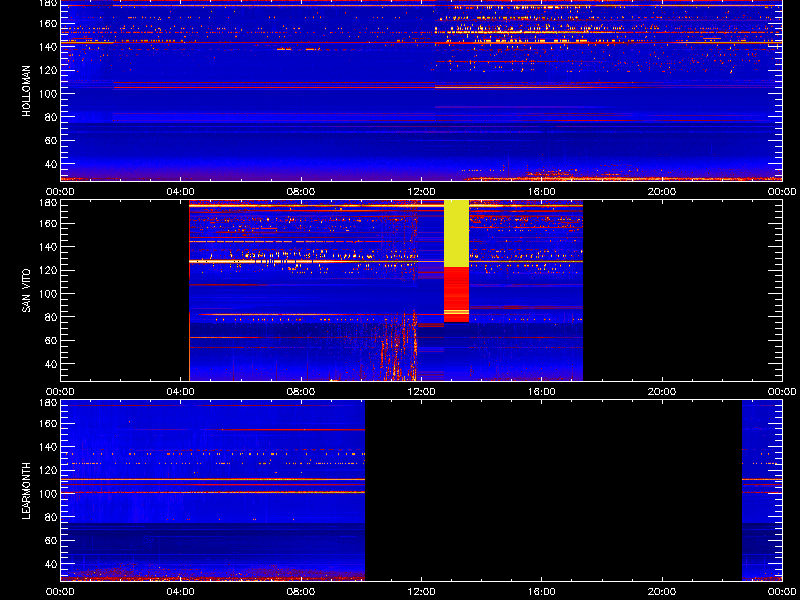Click the 04:00 time label under San Vito plot
800x600 pixels.
click(181, 392)
